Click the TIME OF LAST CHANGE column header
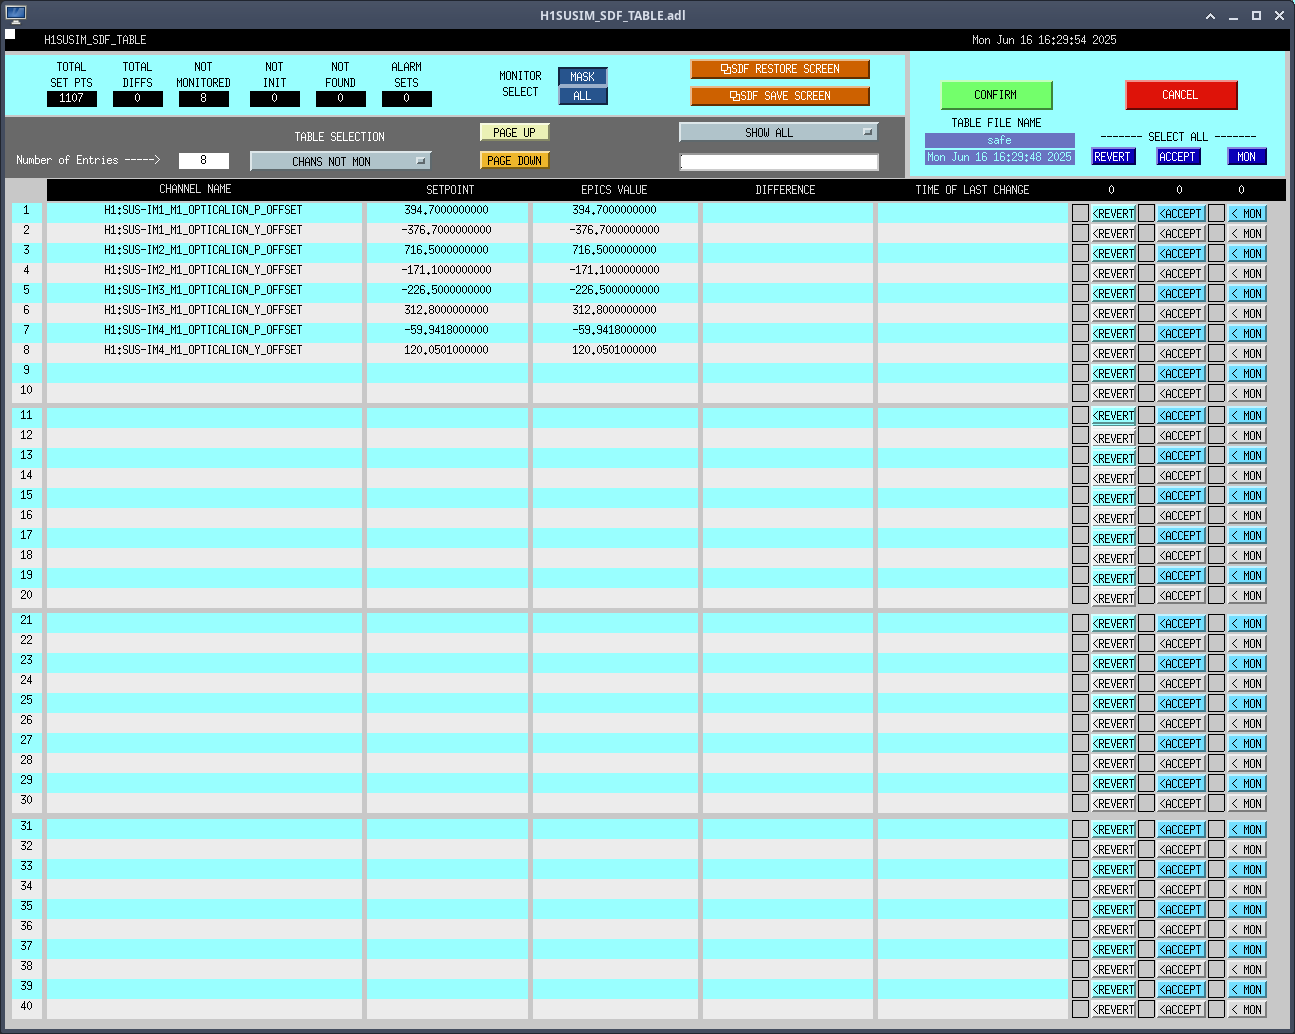This screenshot has height=1034, width=1295. pos(973,190)
